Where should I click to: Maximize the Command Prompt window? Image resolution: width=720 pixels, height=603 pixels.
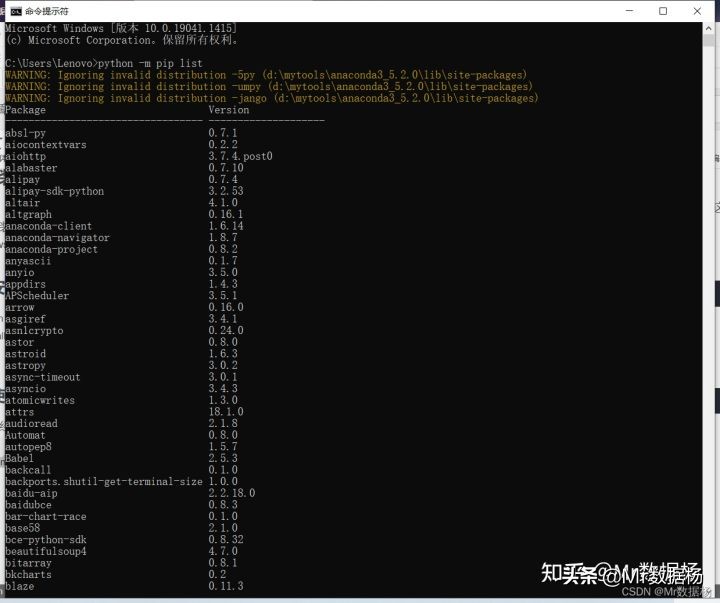point(663,11)
